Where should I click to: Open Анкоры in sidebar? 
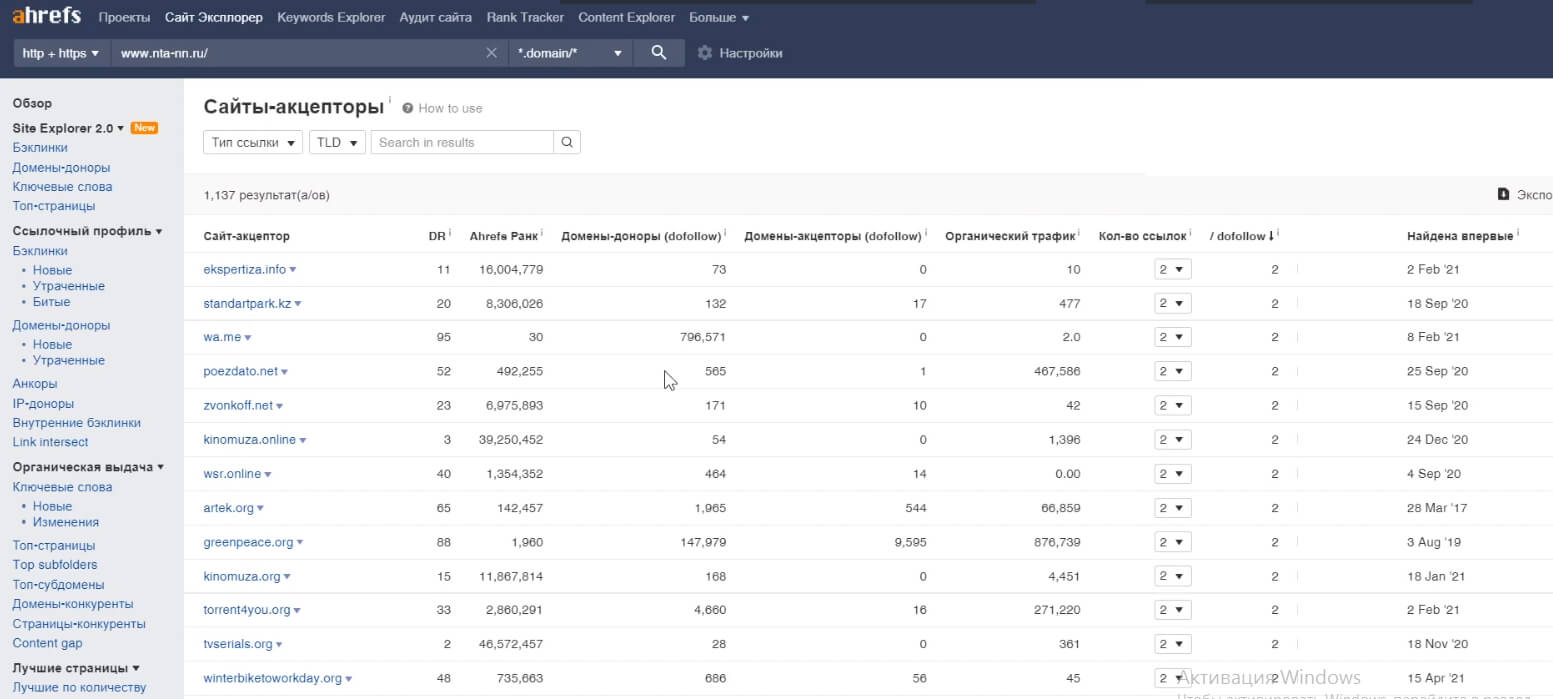point(35,384)
